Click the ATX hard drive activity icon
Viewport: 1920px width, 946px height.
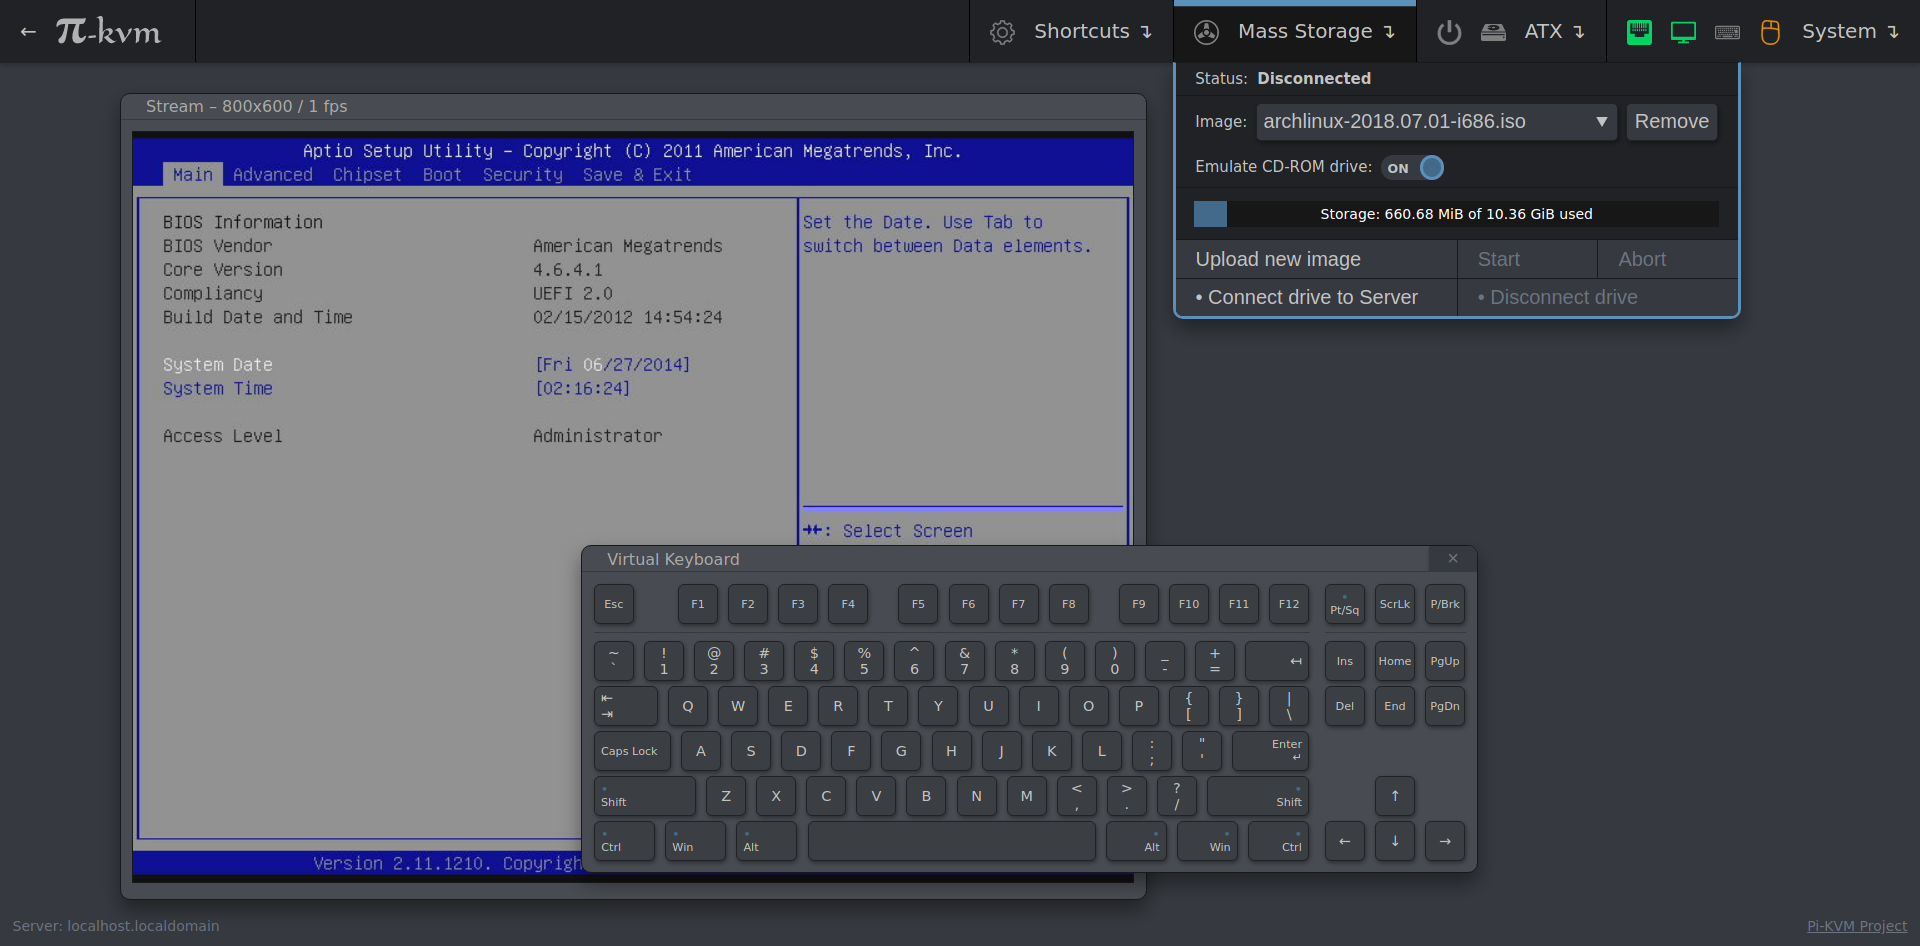click(x=1493, y=32)
